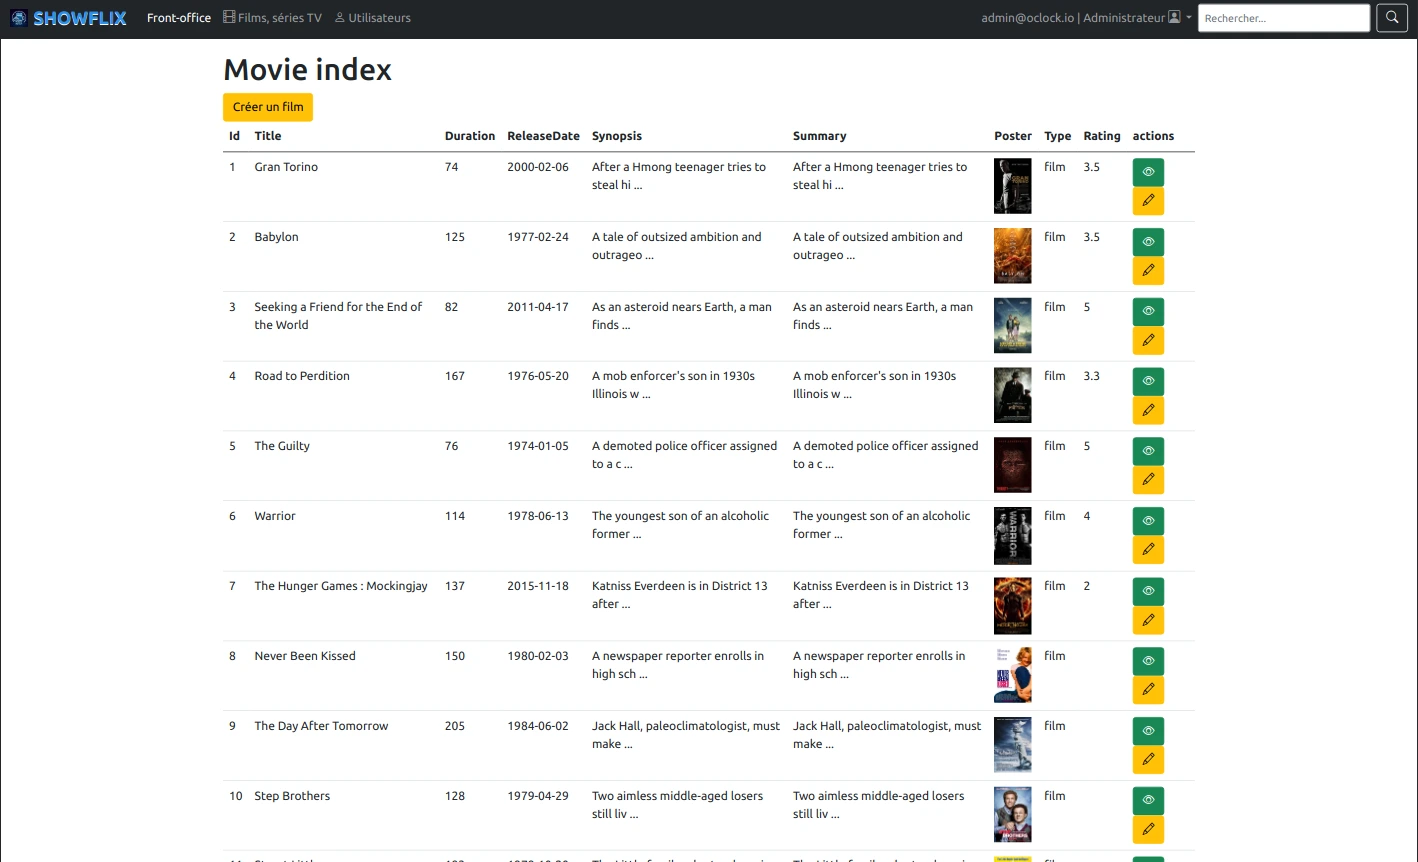Screen dimensions: 1418x862
Task: Click the ReleaseDate column header
Action: (x=543, y=136)
